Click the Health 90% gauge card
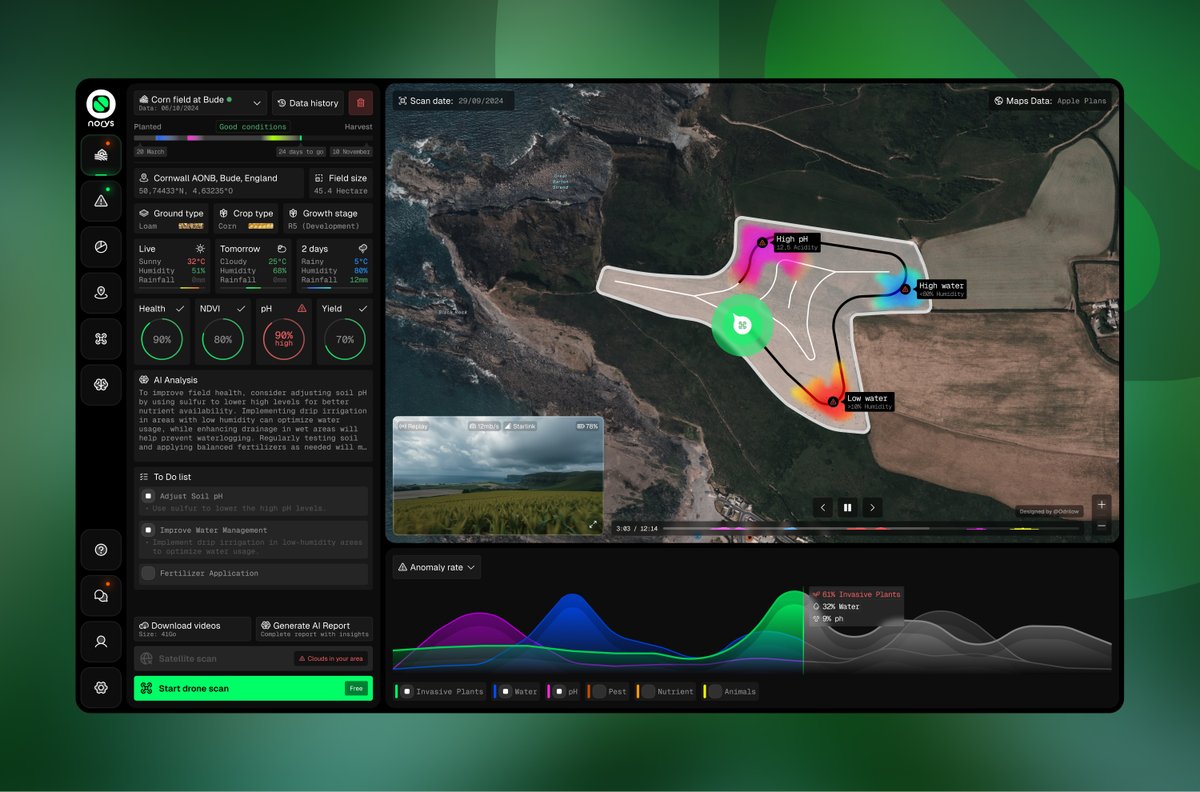The height and width of the screenshot is (792, 1200). [161, 332]
